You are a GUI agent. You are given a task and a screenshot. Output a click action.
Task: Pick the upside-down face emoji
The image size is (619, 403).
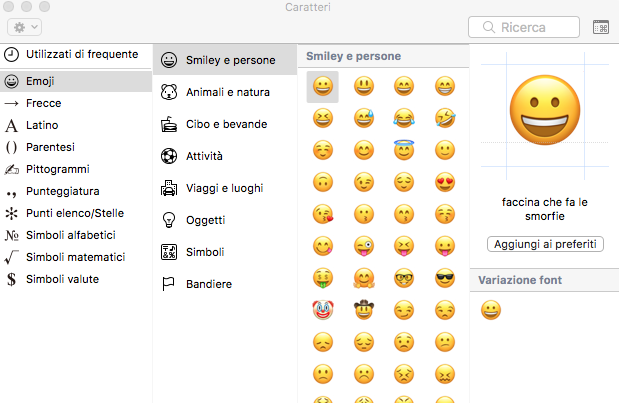pyautogui.click(x=323, y=182)
